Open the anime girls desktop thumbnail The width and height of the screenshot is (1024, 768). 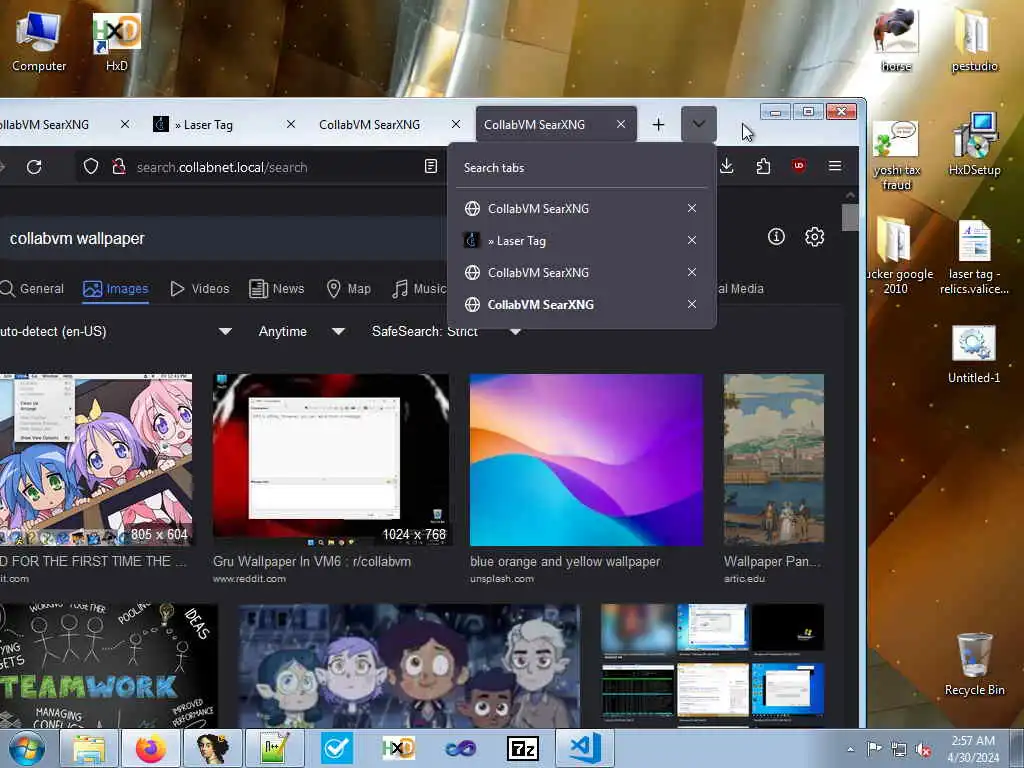pyautogui.click(x=96, y=460)
